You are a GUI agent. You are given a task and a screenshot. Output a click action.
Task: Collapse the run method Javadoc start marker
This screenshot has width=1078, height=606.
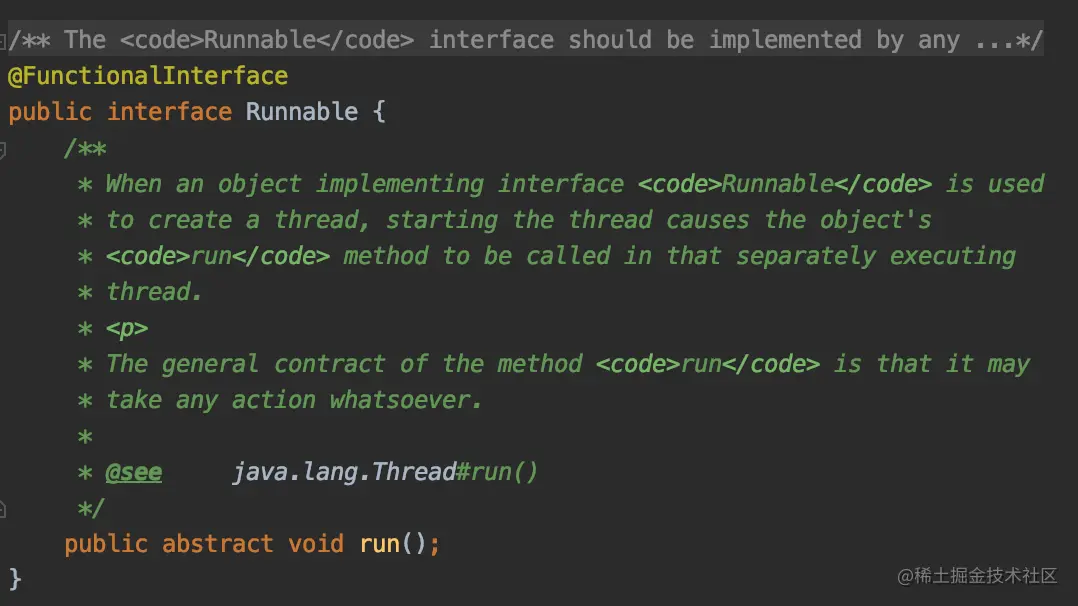[3, 150]
